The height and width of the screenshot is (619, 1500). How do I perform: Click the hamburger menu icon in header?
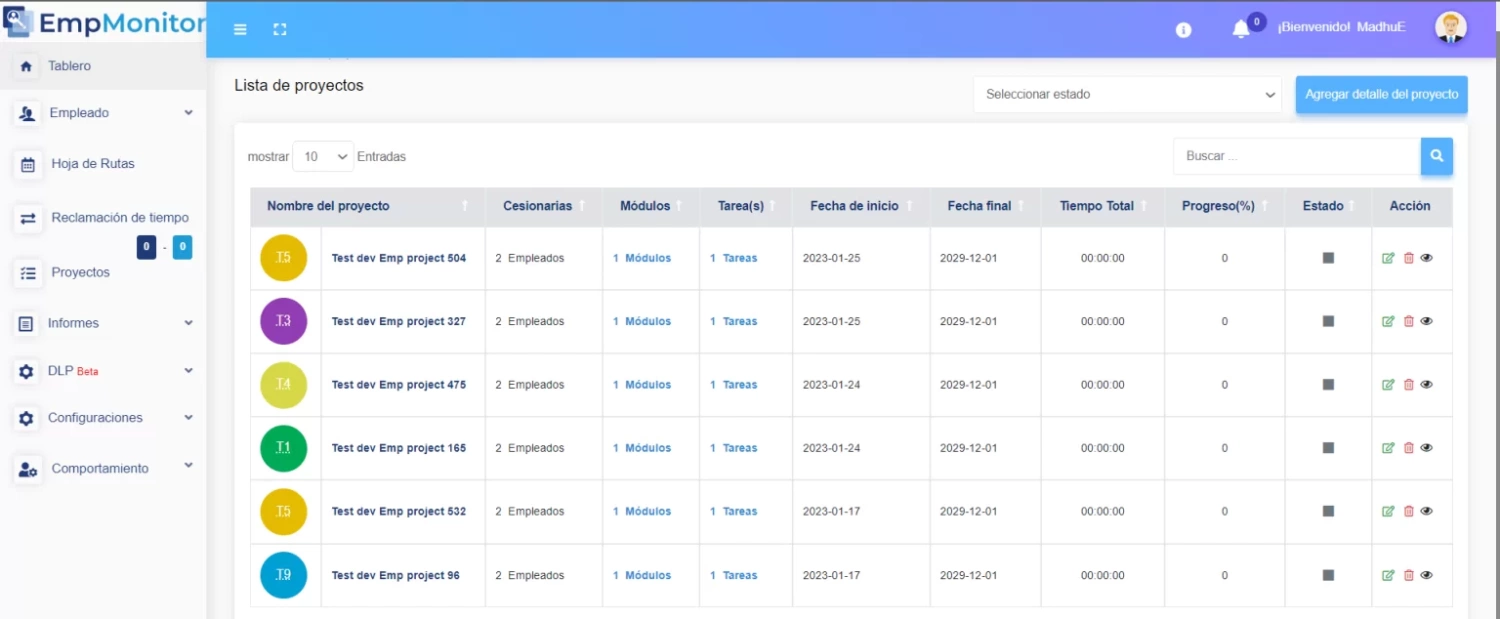point(240,30)
